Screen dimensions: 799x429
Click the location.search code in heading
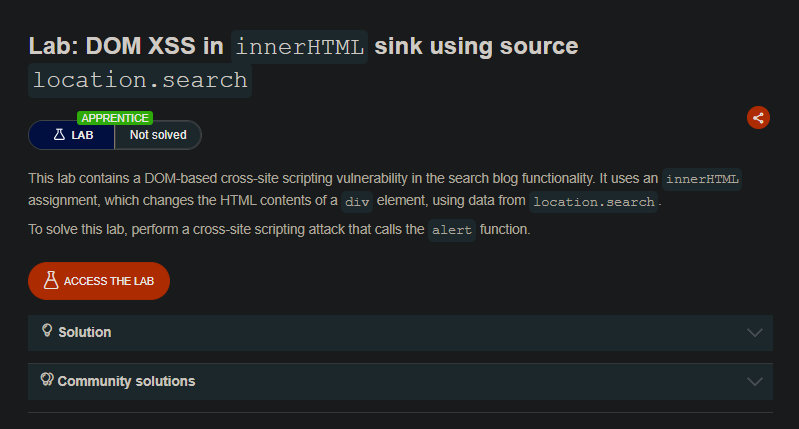[140, 81]
